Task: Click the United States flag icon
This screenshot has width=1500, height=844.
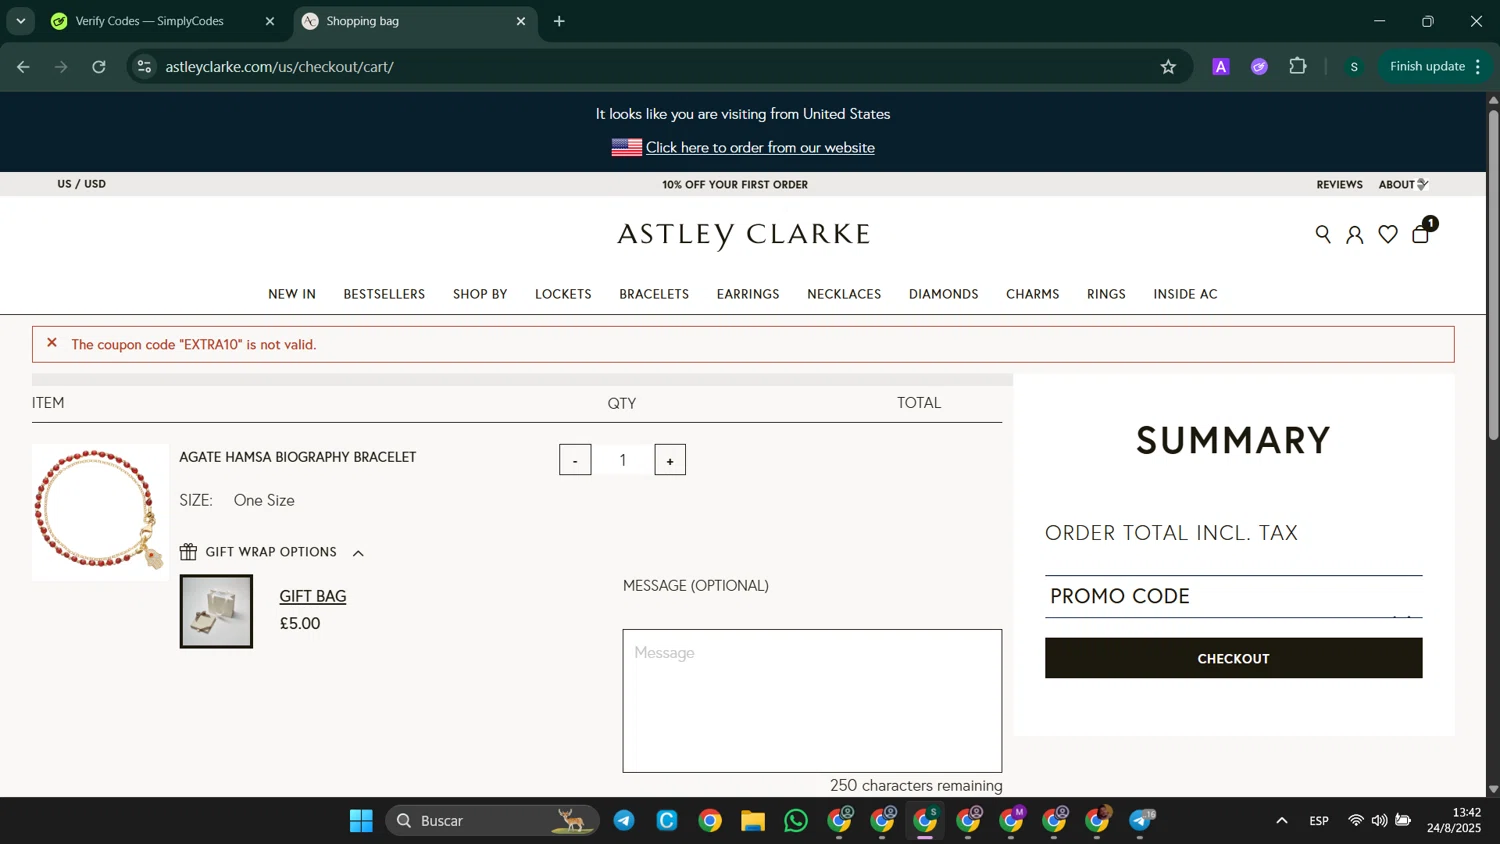Action: 627,148
